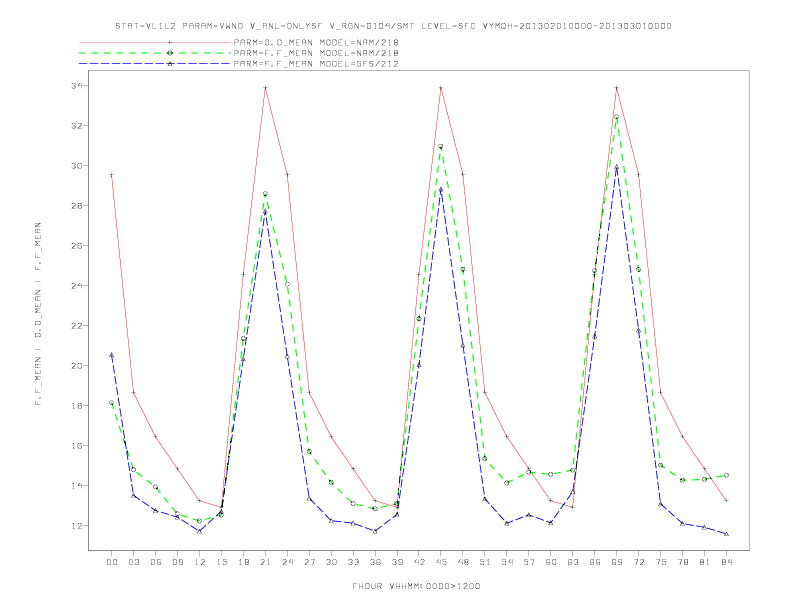Click y-axis tick label 32
The width and height of the screenshot is (792, 612).
coord(77,126)
